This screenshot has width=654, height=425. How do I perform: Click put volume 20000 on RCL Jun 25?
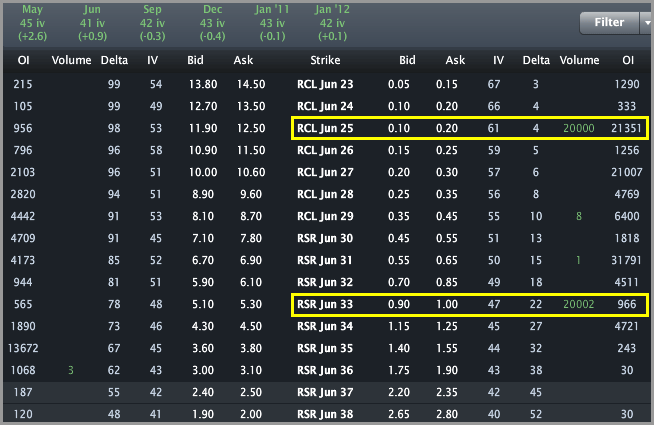click(579, 128)
